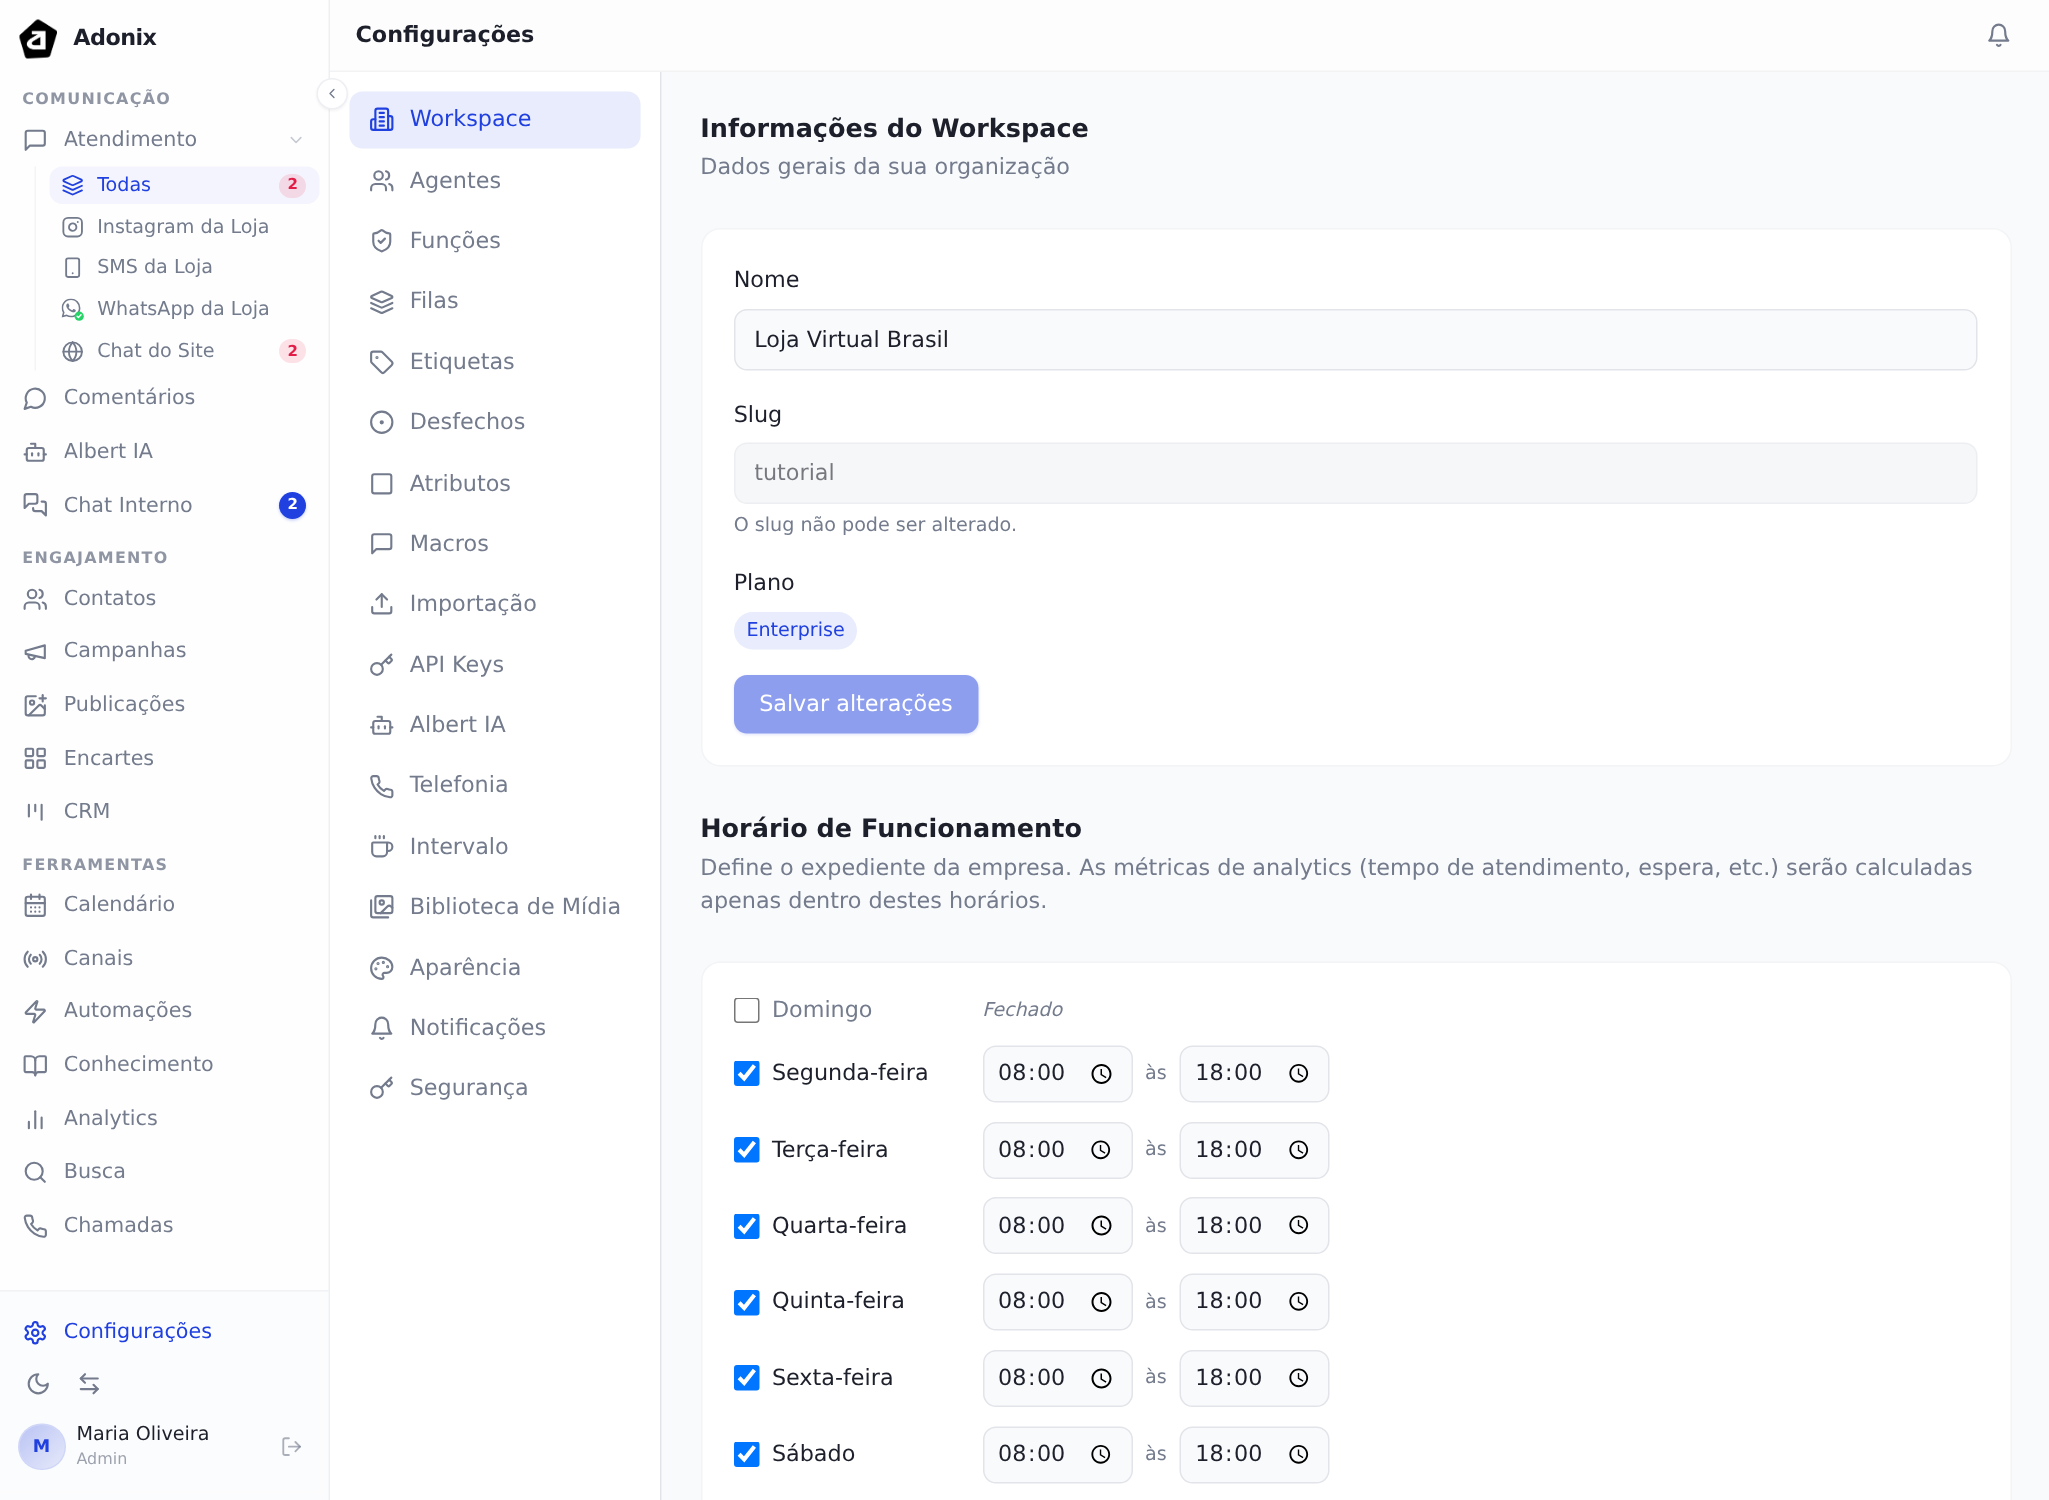This screenshot has width=2049, height=1500.
Task: Click the Salvar alterações button
Action: point(856,704)
